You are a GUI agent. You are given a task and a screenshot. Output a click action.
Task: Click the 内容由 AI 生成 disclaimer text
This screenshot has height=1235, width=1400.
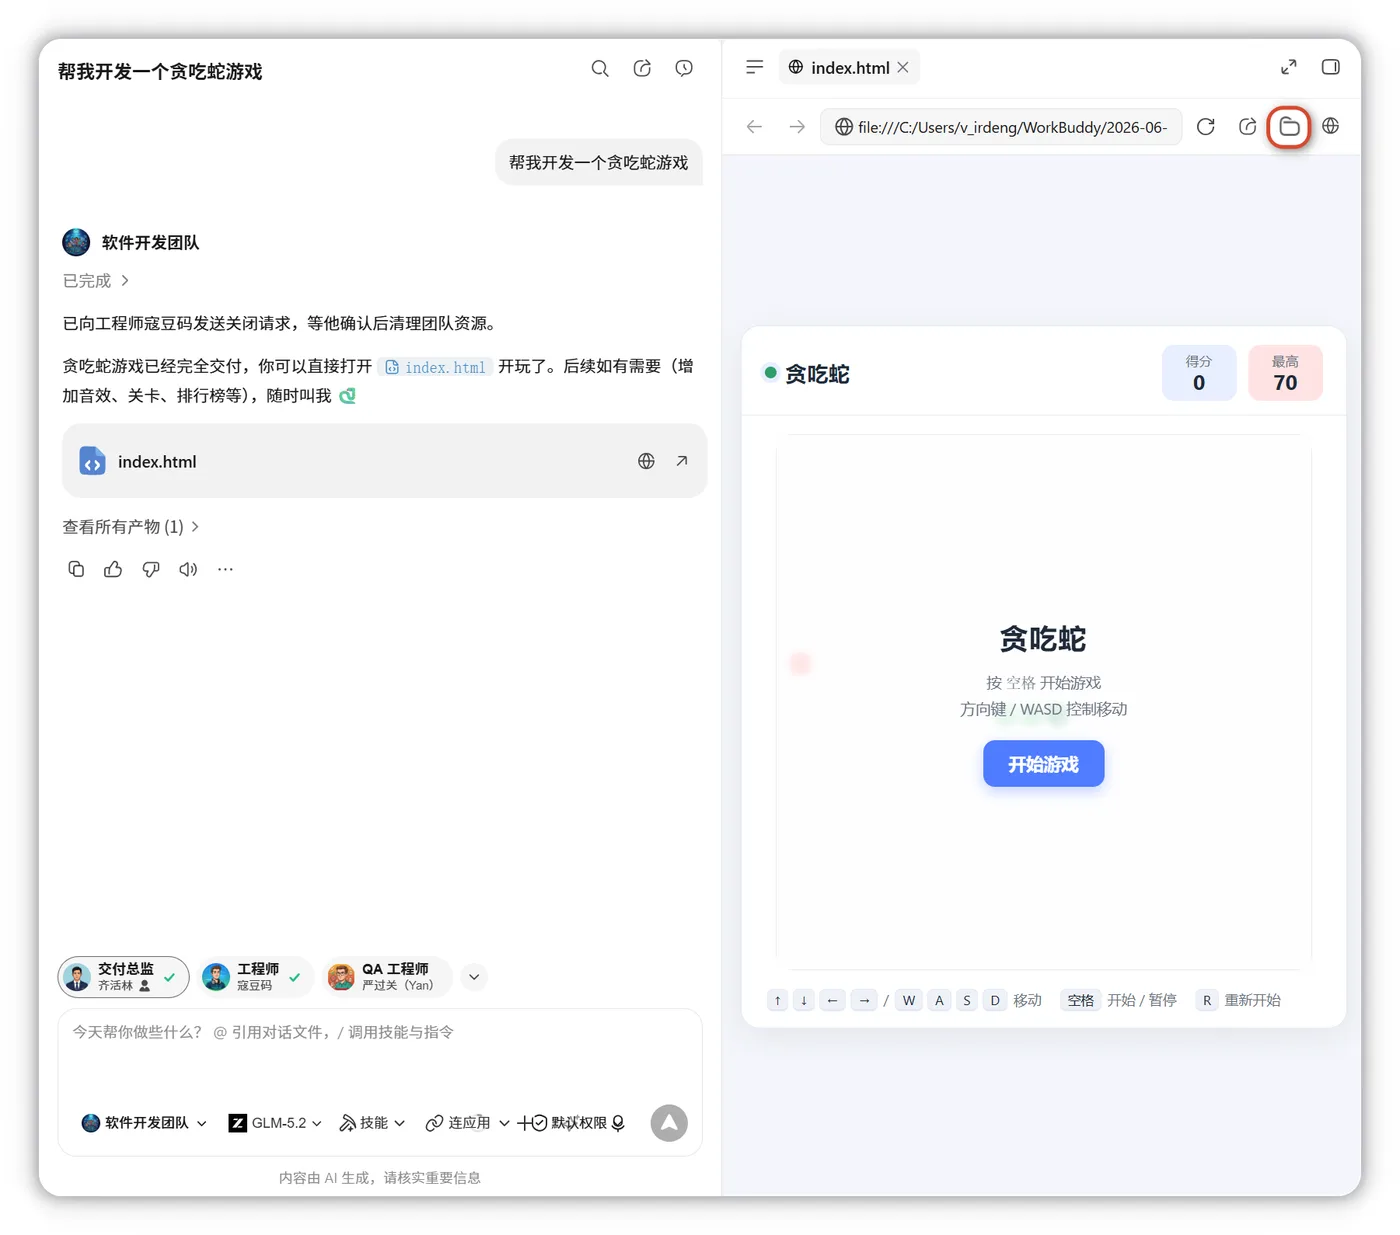point(380,1178)
